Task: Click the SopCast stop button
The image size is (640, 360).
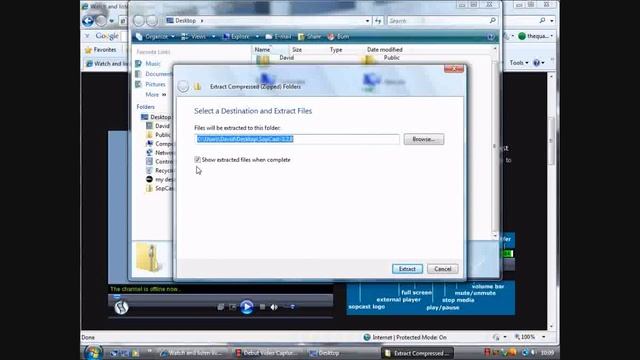Action: coord(262,307)
